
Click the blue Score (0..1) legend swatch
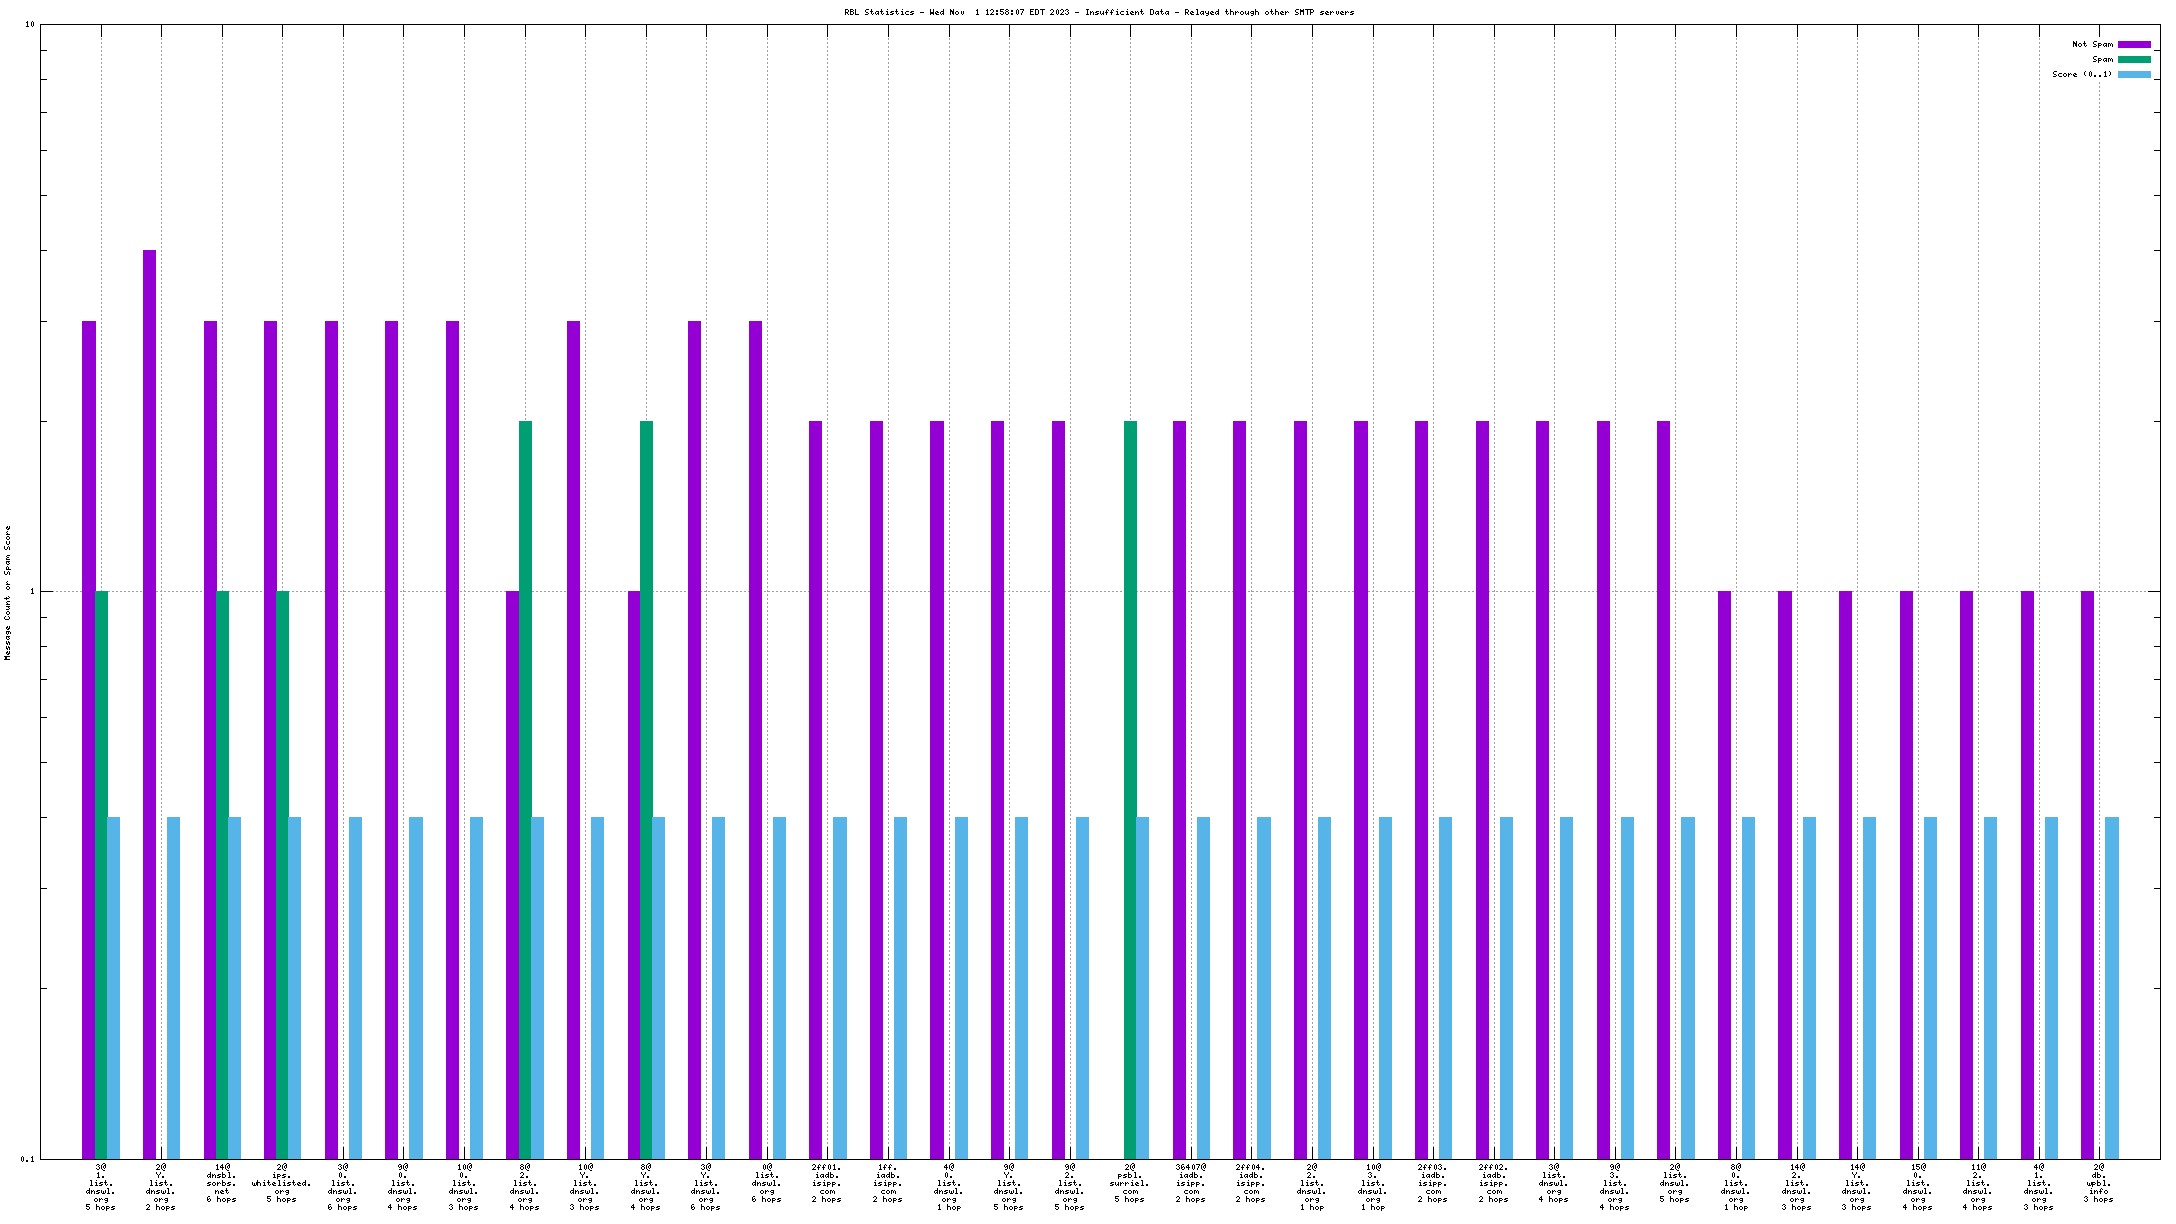pos(2134,74)
